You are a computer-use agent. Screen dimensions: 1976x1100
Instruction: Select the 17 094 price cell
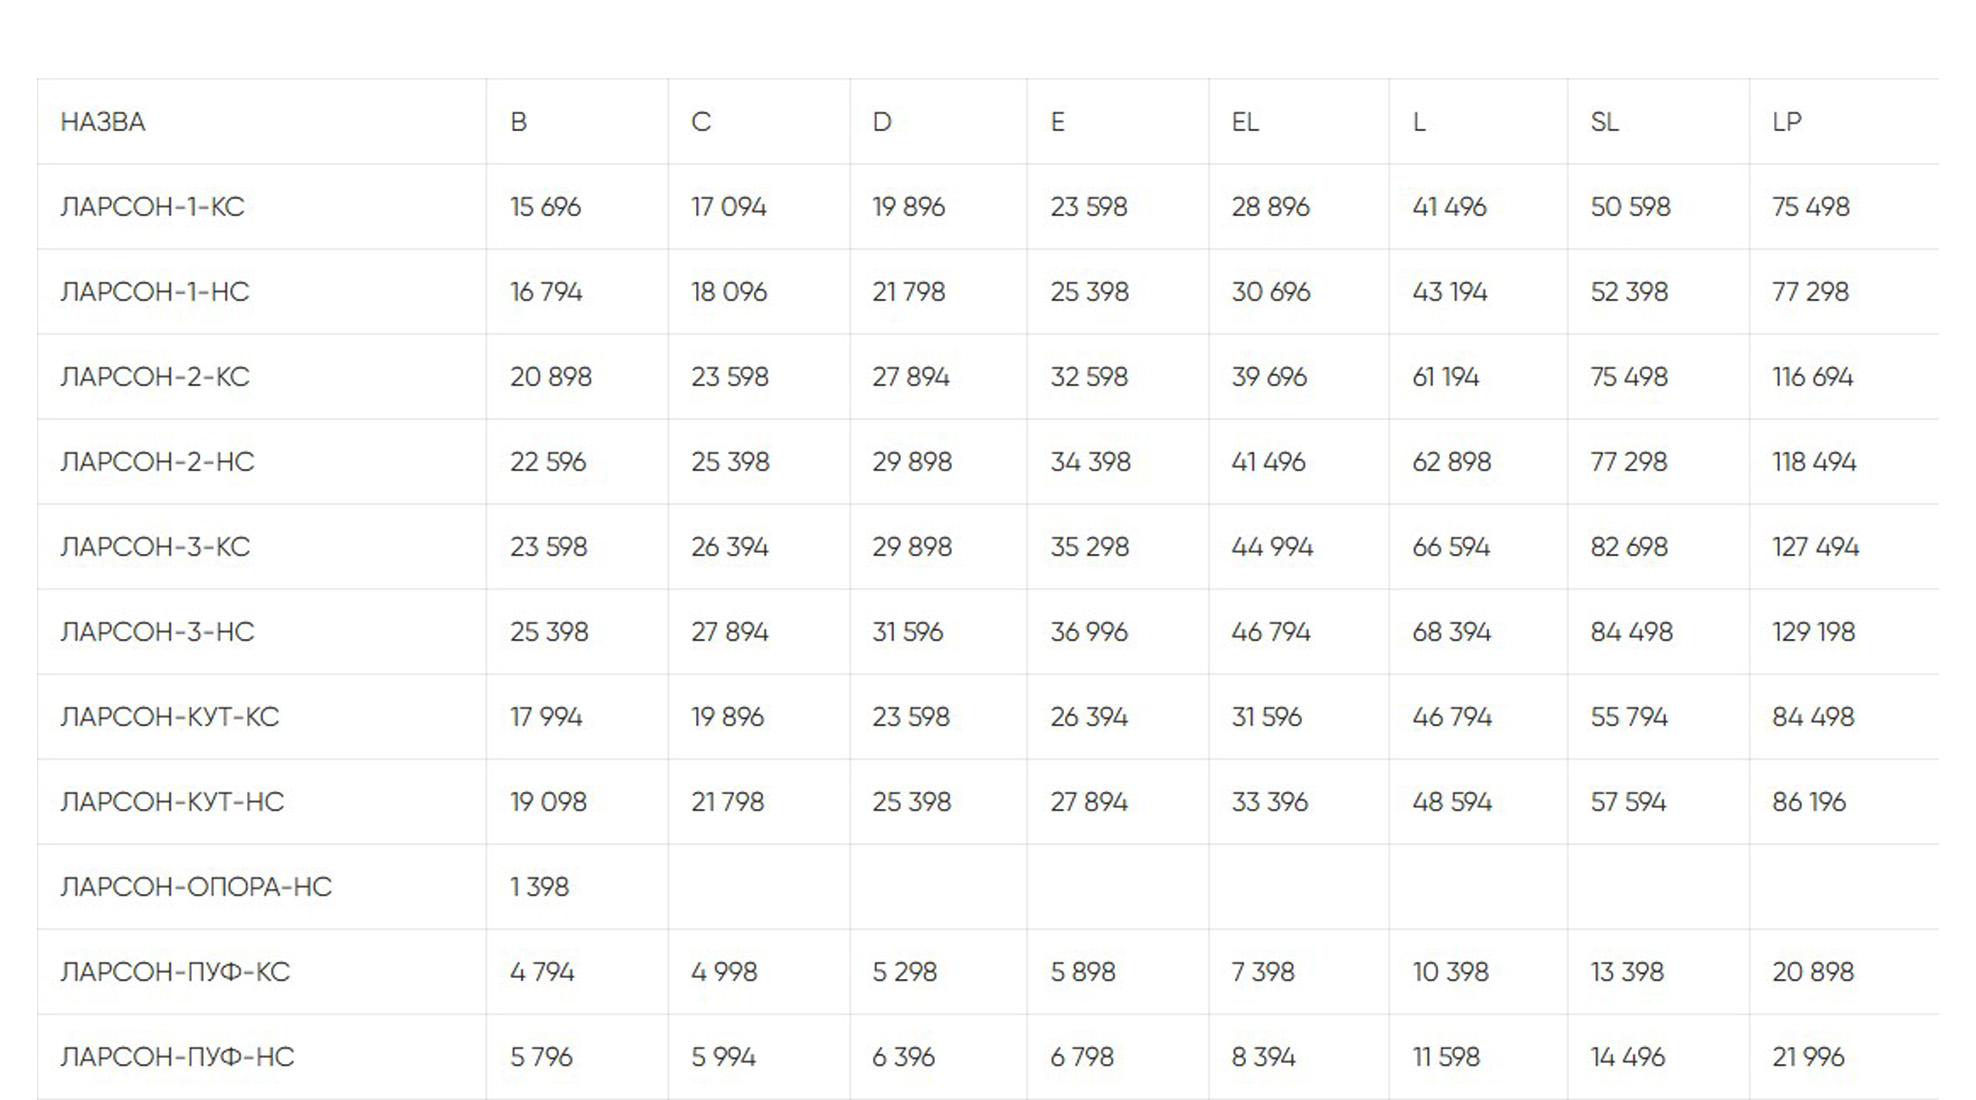tap(728, 207)
